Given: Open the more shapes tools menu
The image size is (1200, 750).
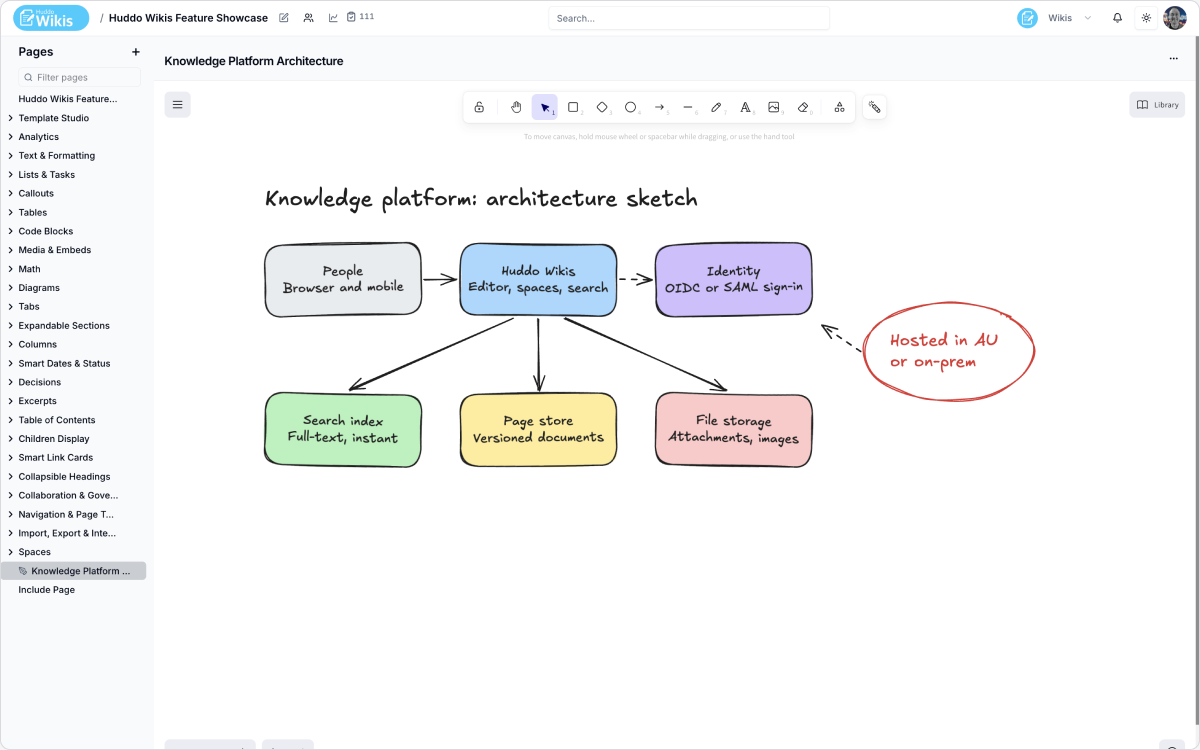Looking at the screenshot, I should (839, 107).
